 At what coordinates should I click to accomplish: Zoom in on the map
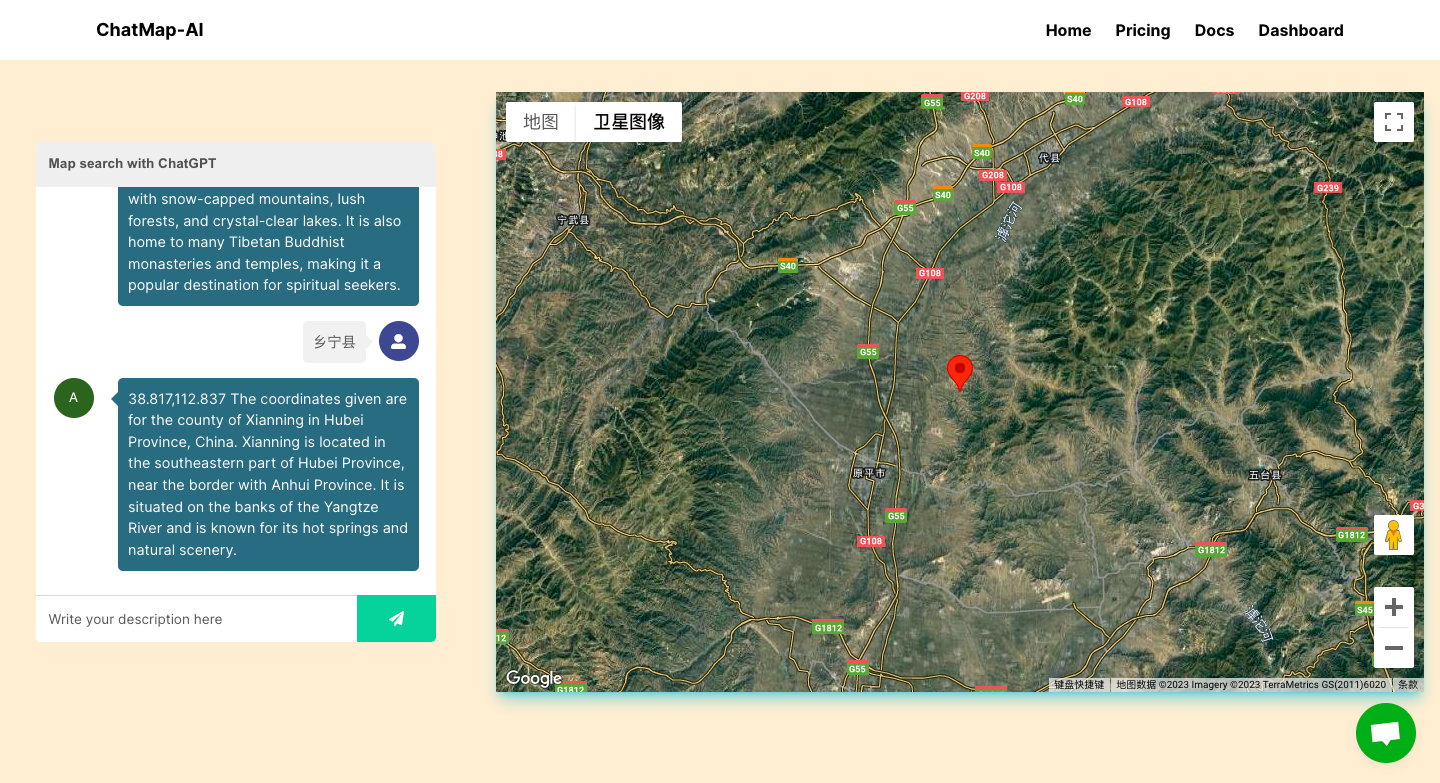(x=1394, y=607)
